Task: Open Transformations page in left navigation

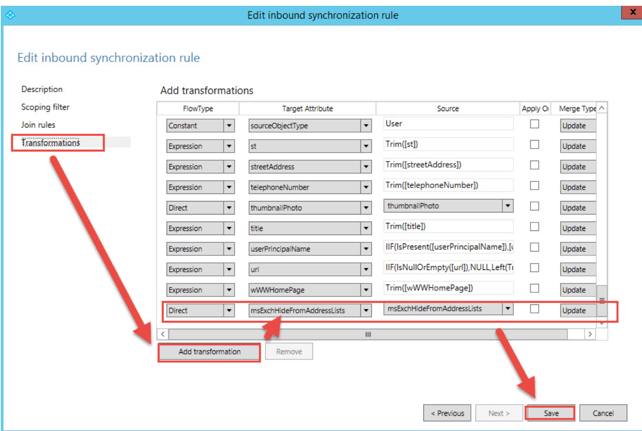Action: [50, 143]
